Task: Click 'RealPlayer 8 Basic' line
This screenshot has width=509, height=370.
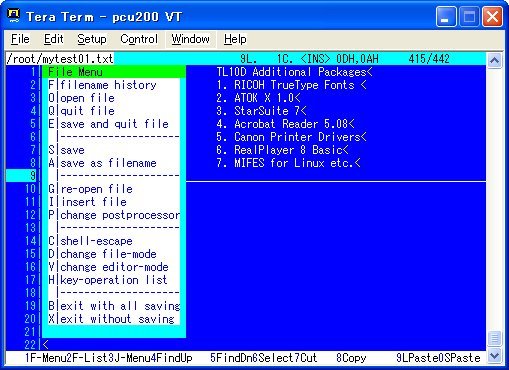Action: pyautogui.click(x=283, y=150)
